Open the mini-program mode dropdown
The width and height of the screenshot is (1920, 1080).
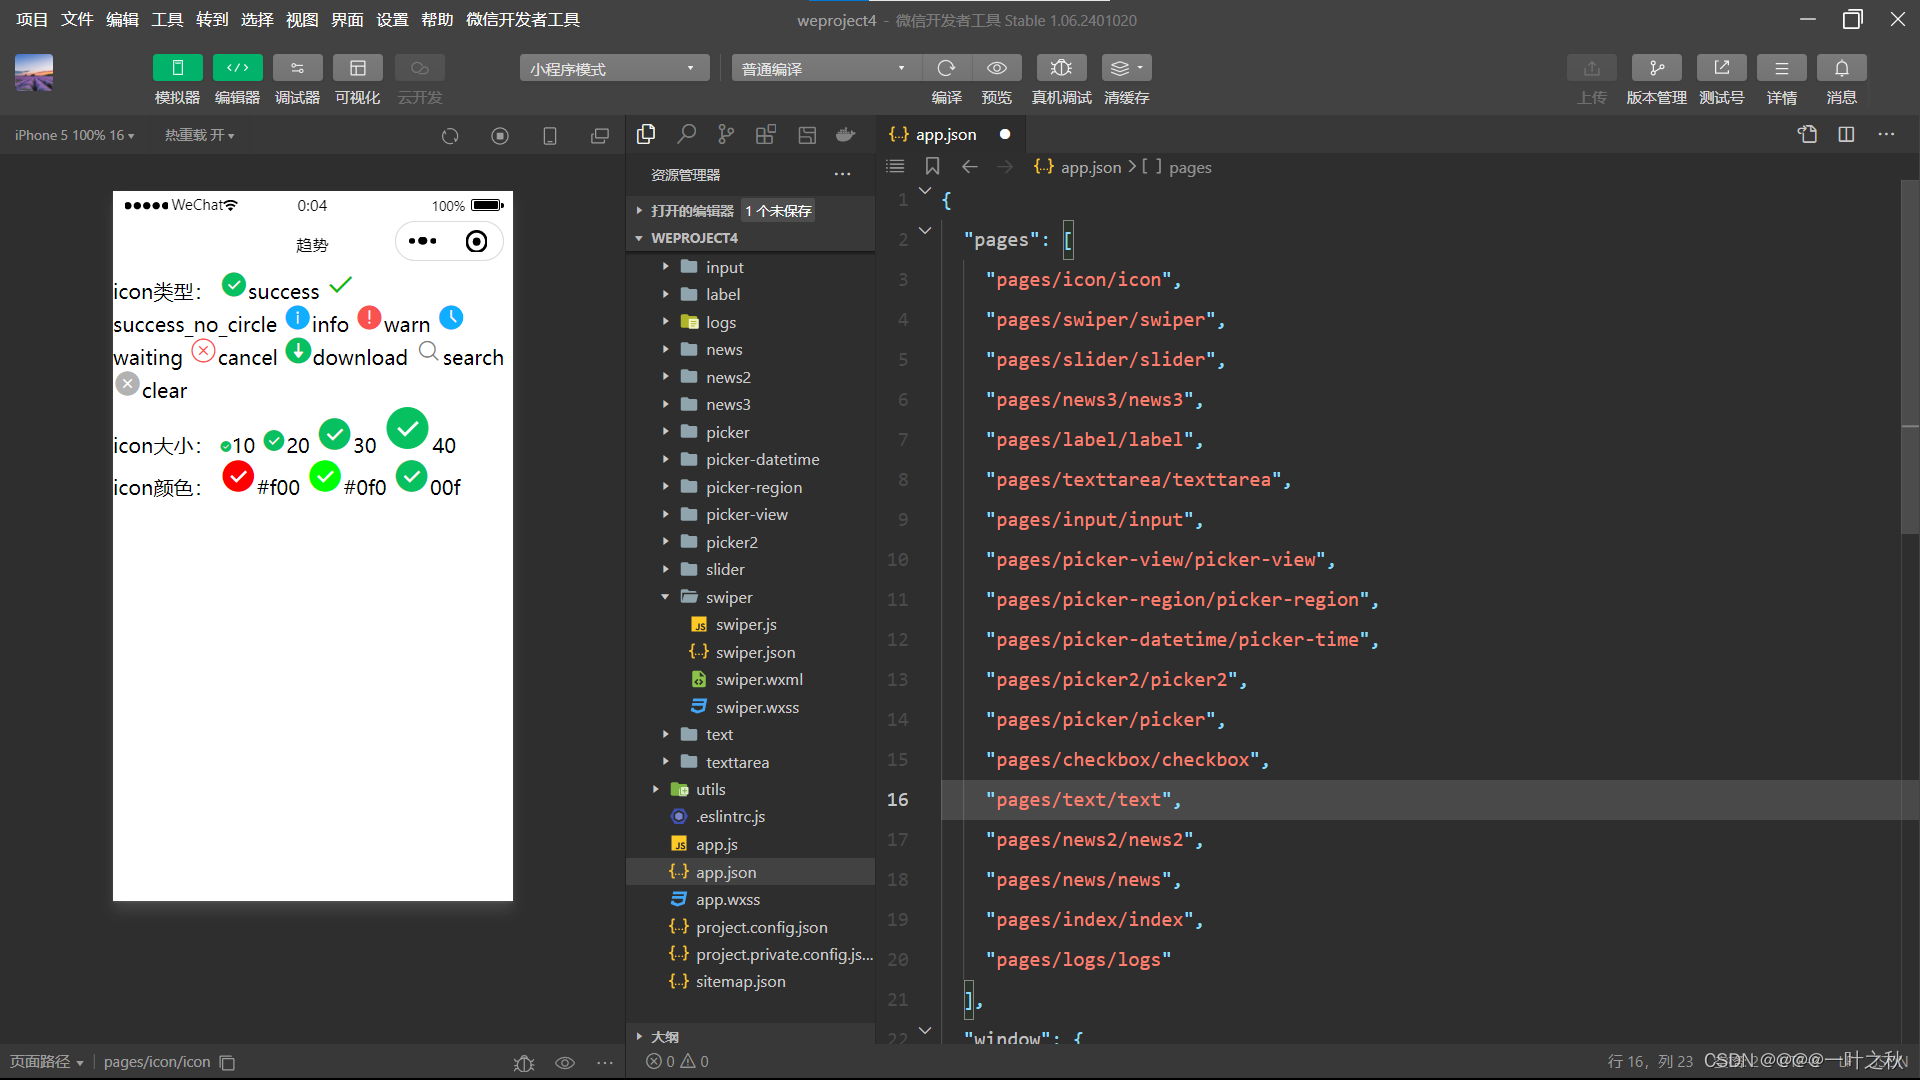(x=613, y=68)
